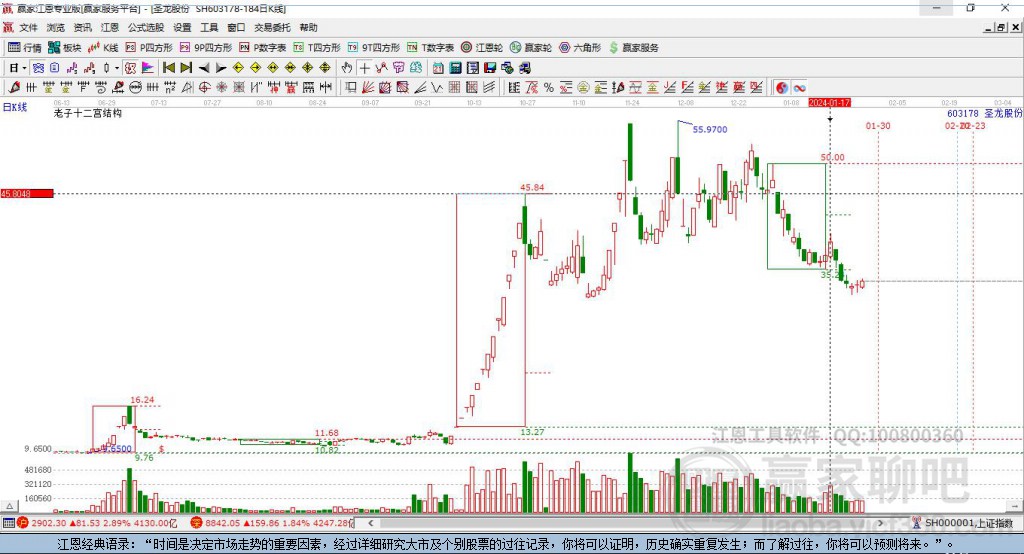Open the 江恩 menu
This screenshot has width=1024, height=554.
coord(109,27)
